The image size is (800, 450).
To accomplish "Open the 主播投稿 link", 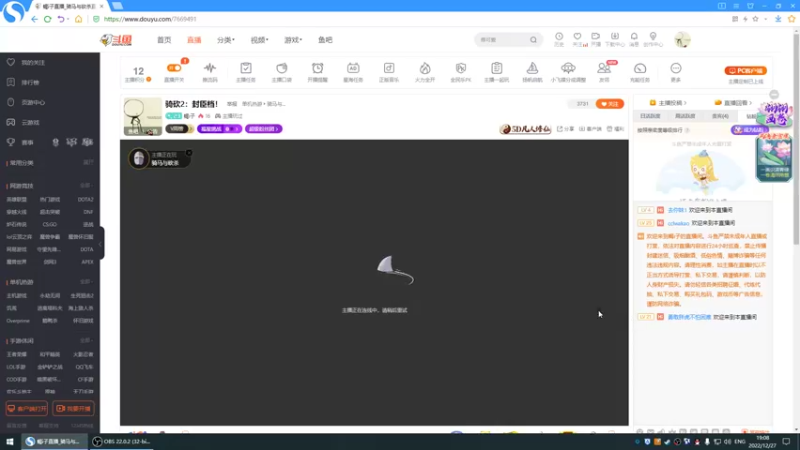I will pyautogui.click(x=668, y=103).
